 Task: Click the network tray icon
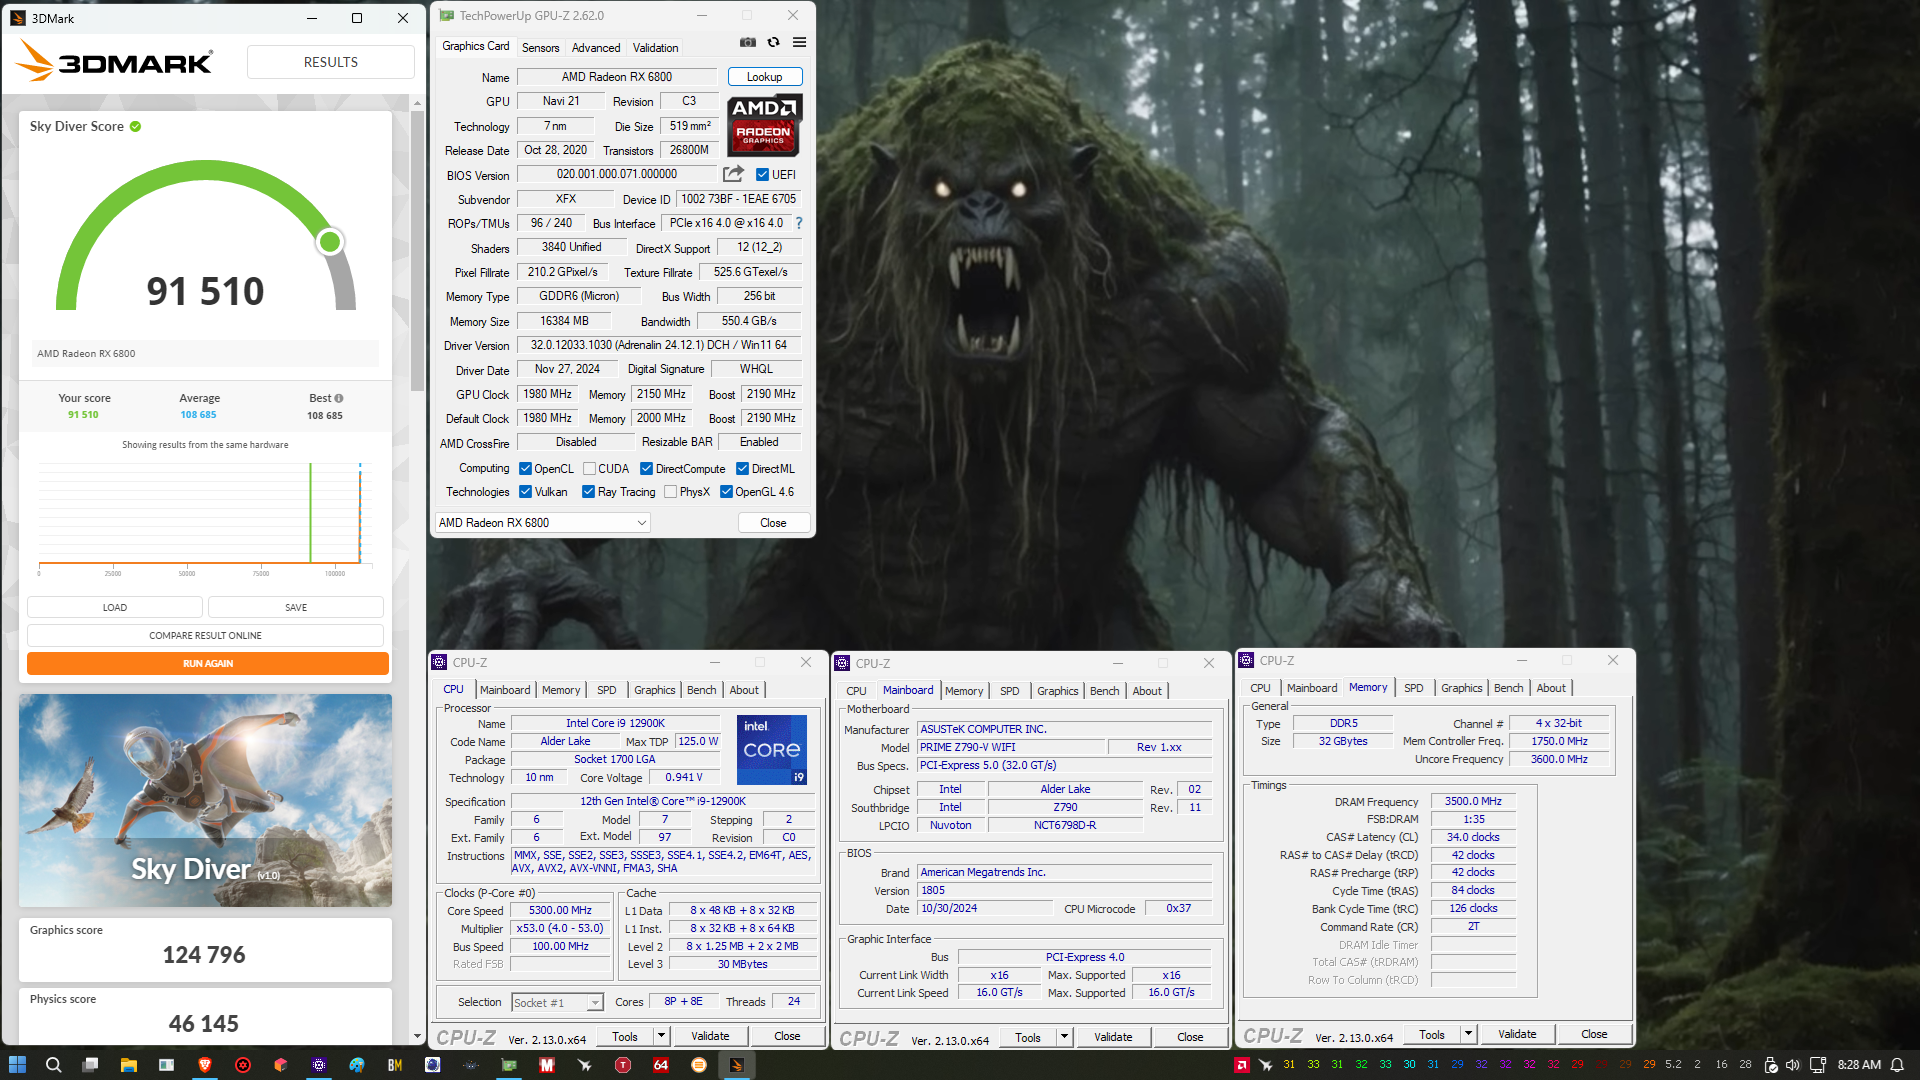[x=1818, y=1065]
